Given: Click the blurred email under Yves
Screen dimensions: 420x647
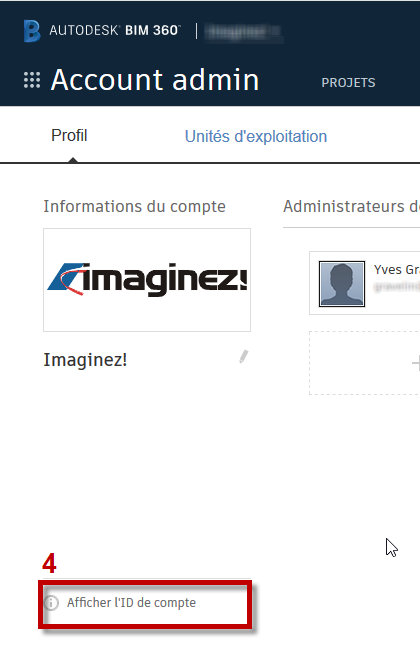Looking at the screenshot, I should coord(396,286).
